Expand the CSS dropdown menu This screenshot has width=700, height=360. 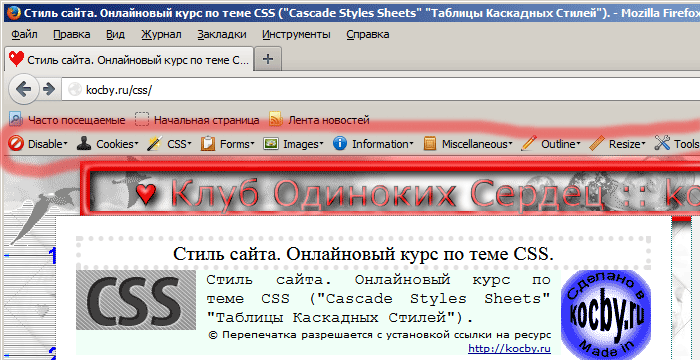point(189,144)
